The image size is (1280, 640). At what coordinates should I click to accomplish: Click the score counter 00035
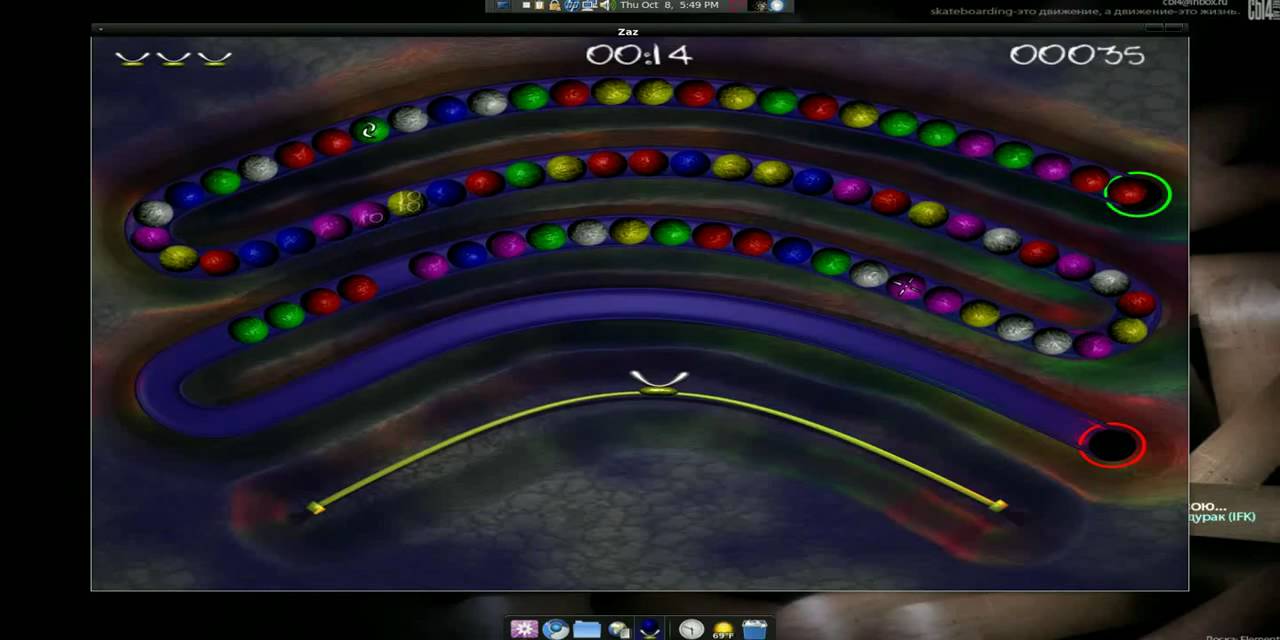[1077, 55]
